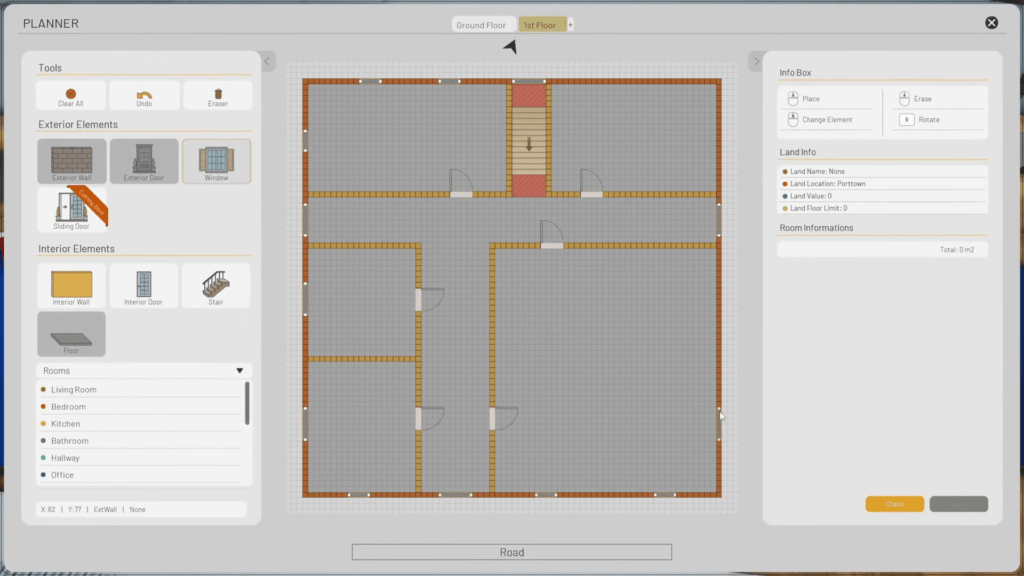
Task: Open the Road editor button
Action: (511, 551)
